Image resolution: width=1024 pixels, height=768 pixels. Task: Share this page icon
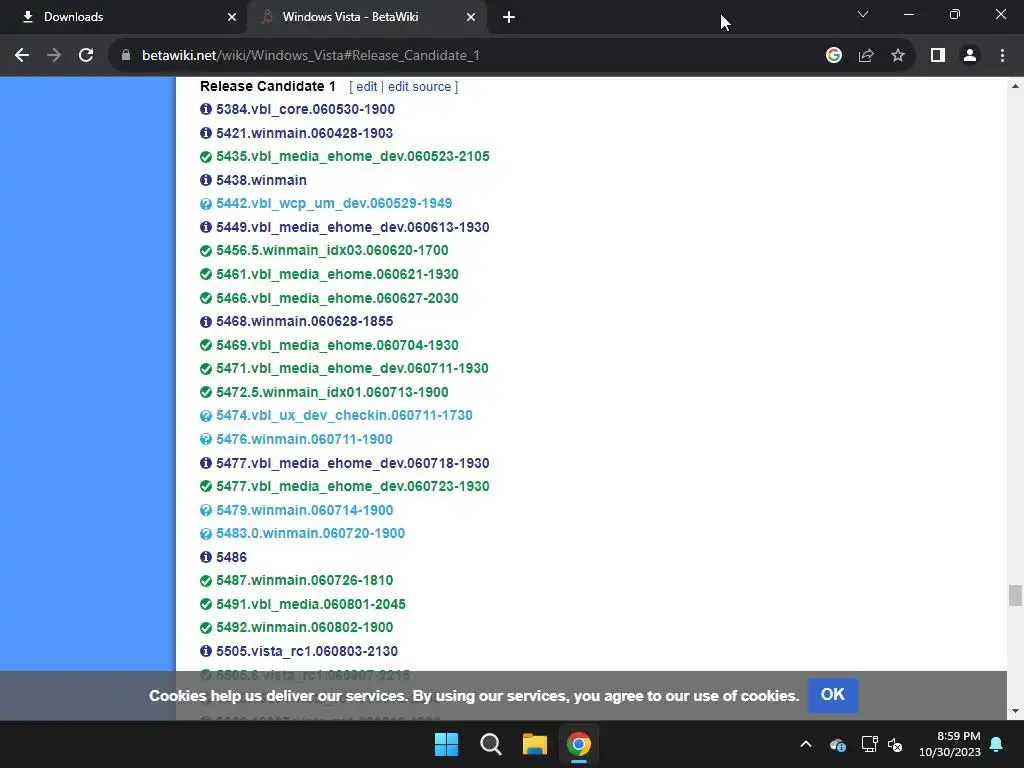(866, 56)
